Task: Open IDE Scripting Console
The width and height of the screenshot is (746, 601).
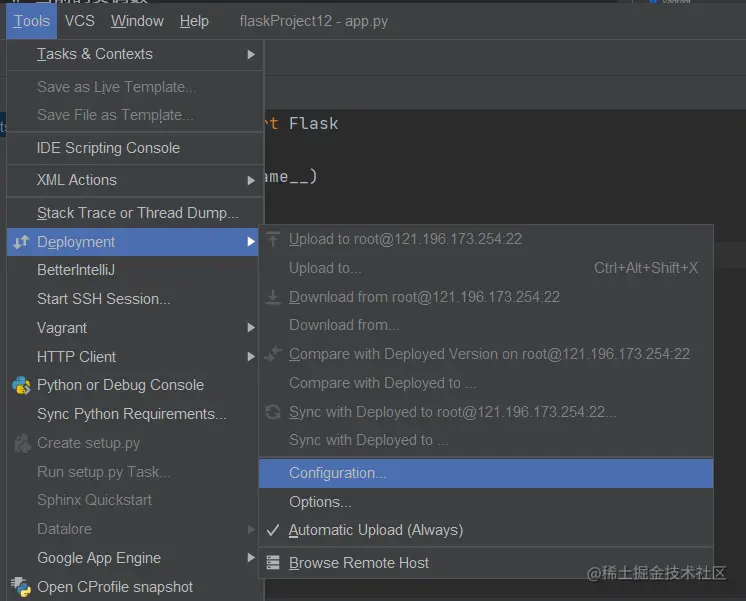Action: click(x=135, y=148)
